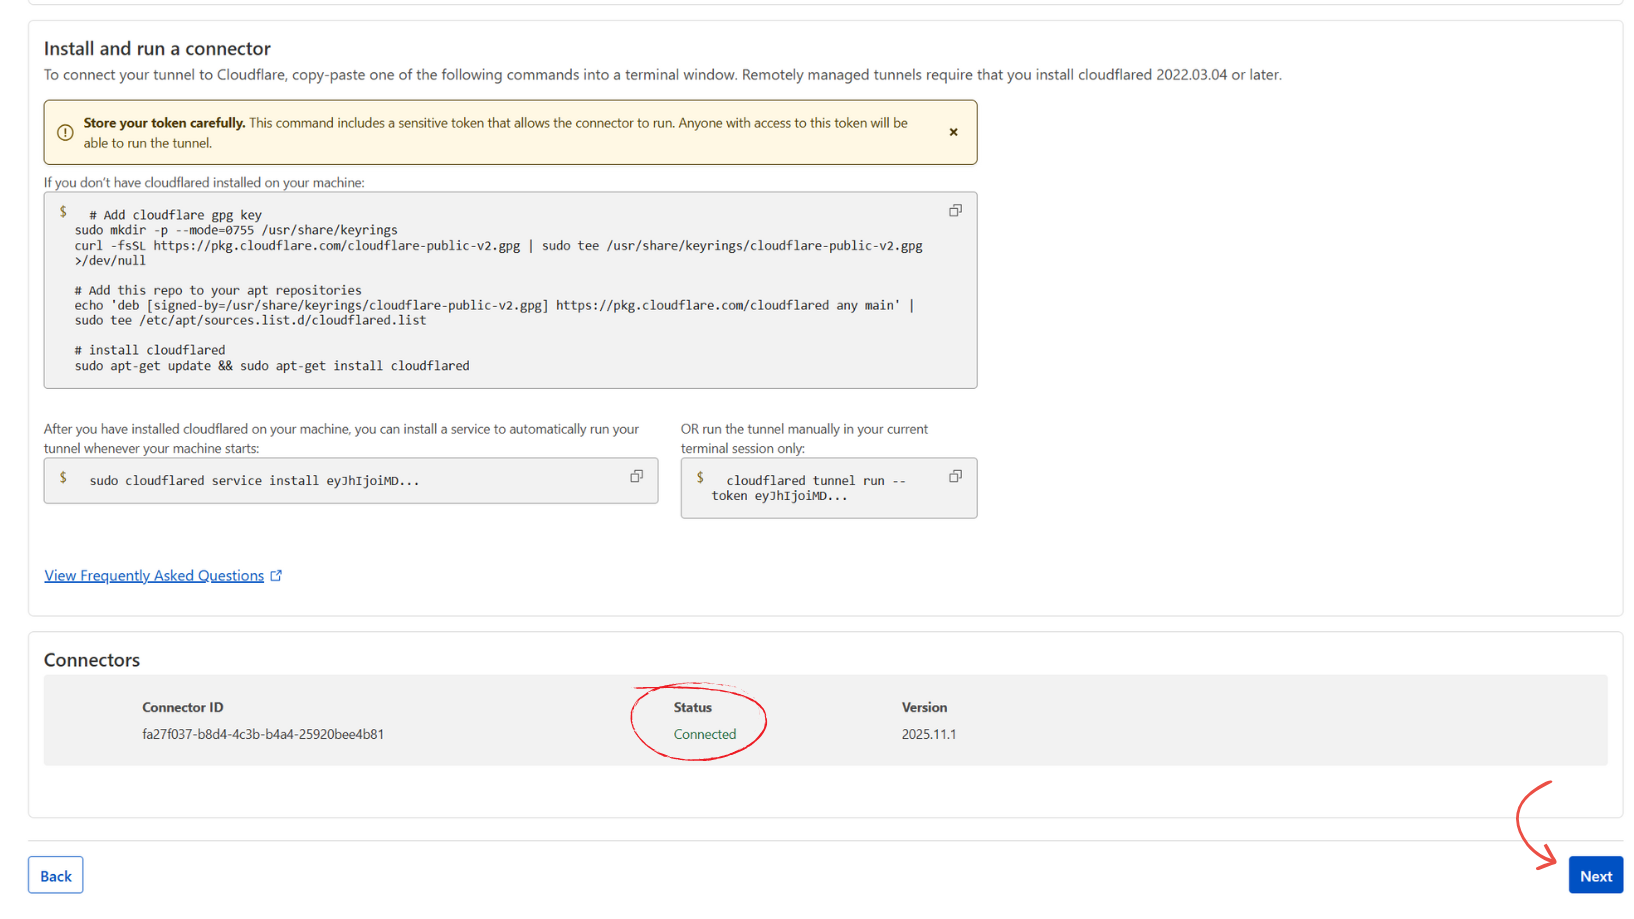The width and height of the screenshot is (1634, 919).
Task: Click the curl -fsSL gpg key command line
Action: click(x=498, y=253)
